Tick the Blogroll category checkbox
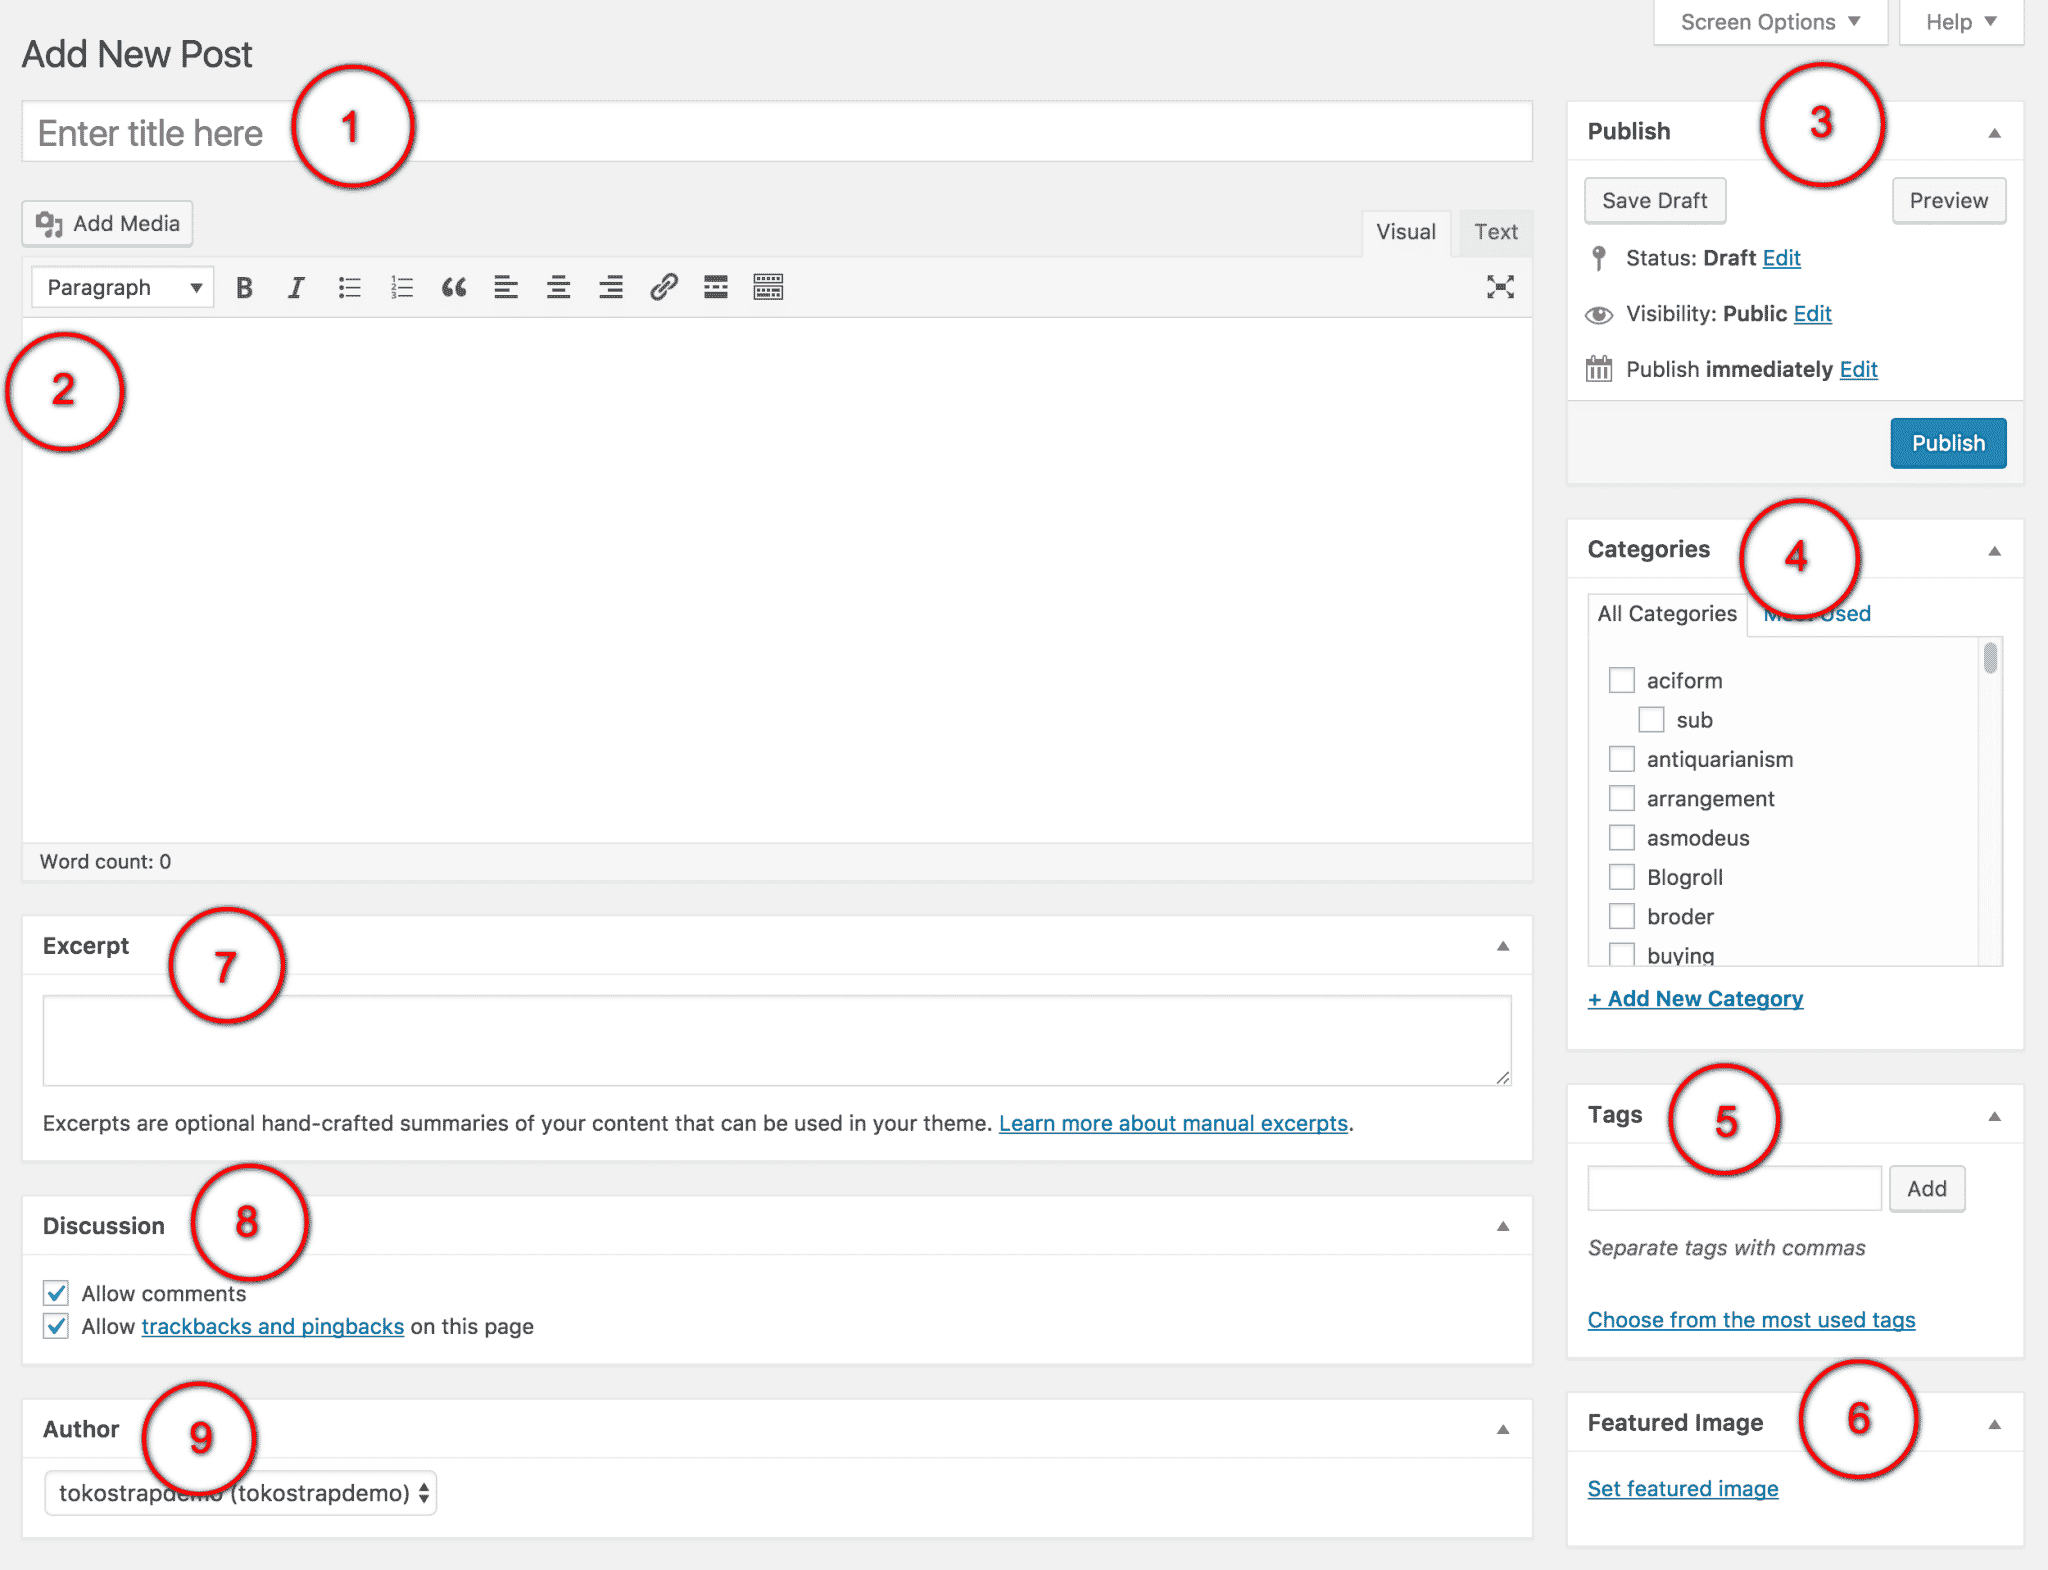 [x=1622, y=877]
